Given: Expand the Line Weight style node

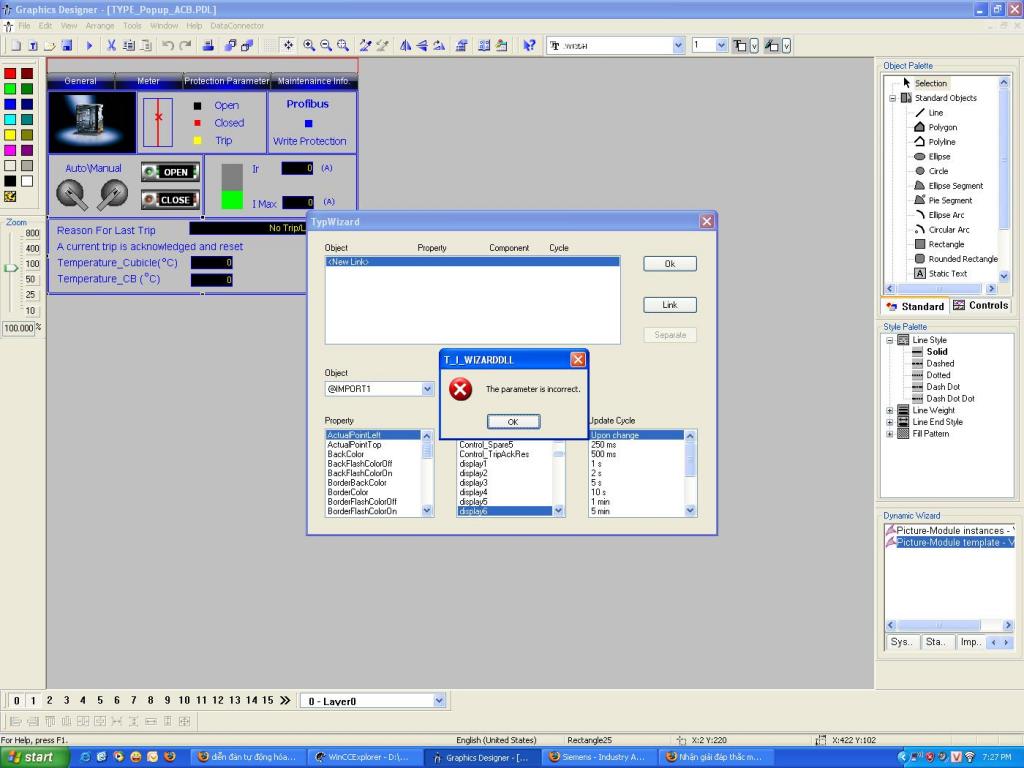Looking at the screenshot, I should click(890, 410).
